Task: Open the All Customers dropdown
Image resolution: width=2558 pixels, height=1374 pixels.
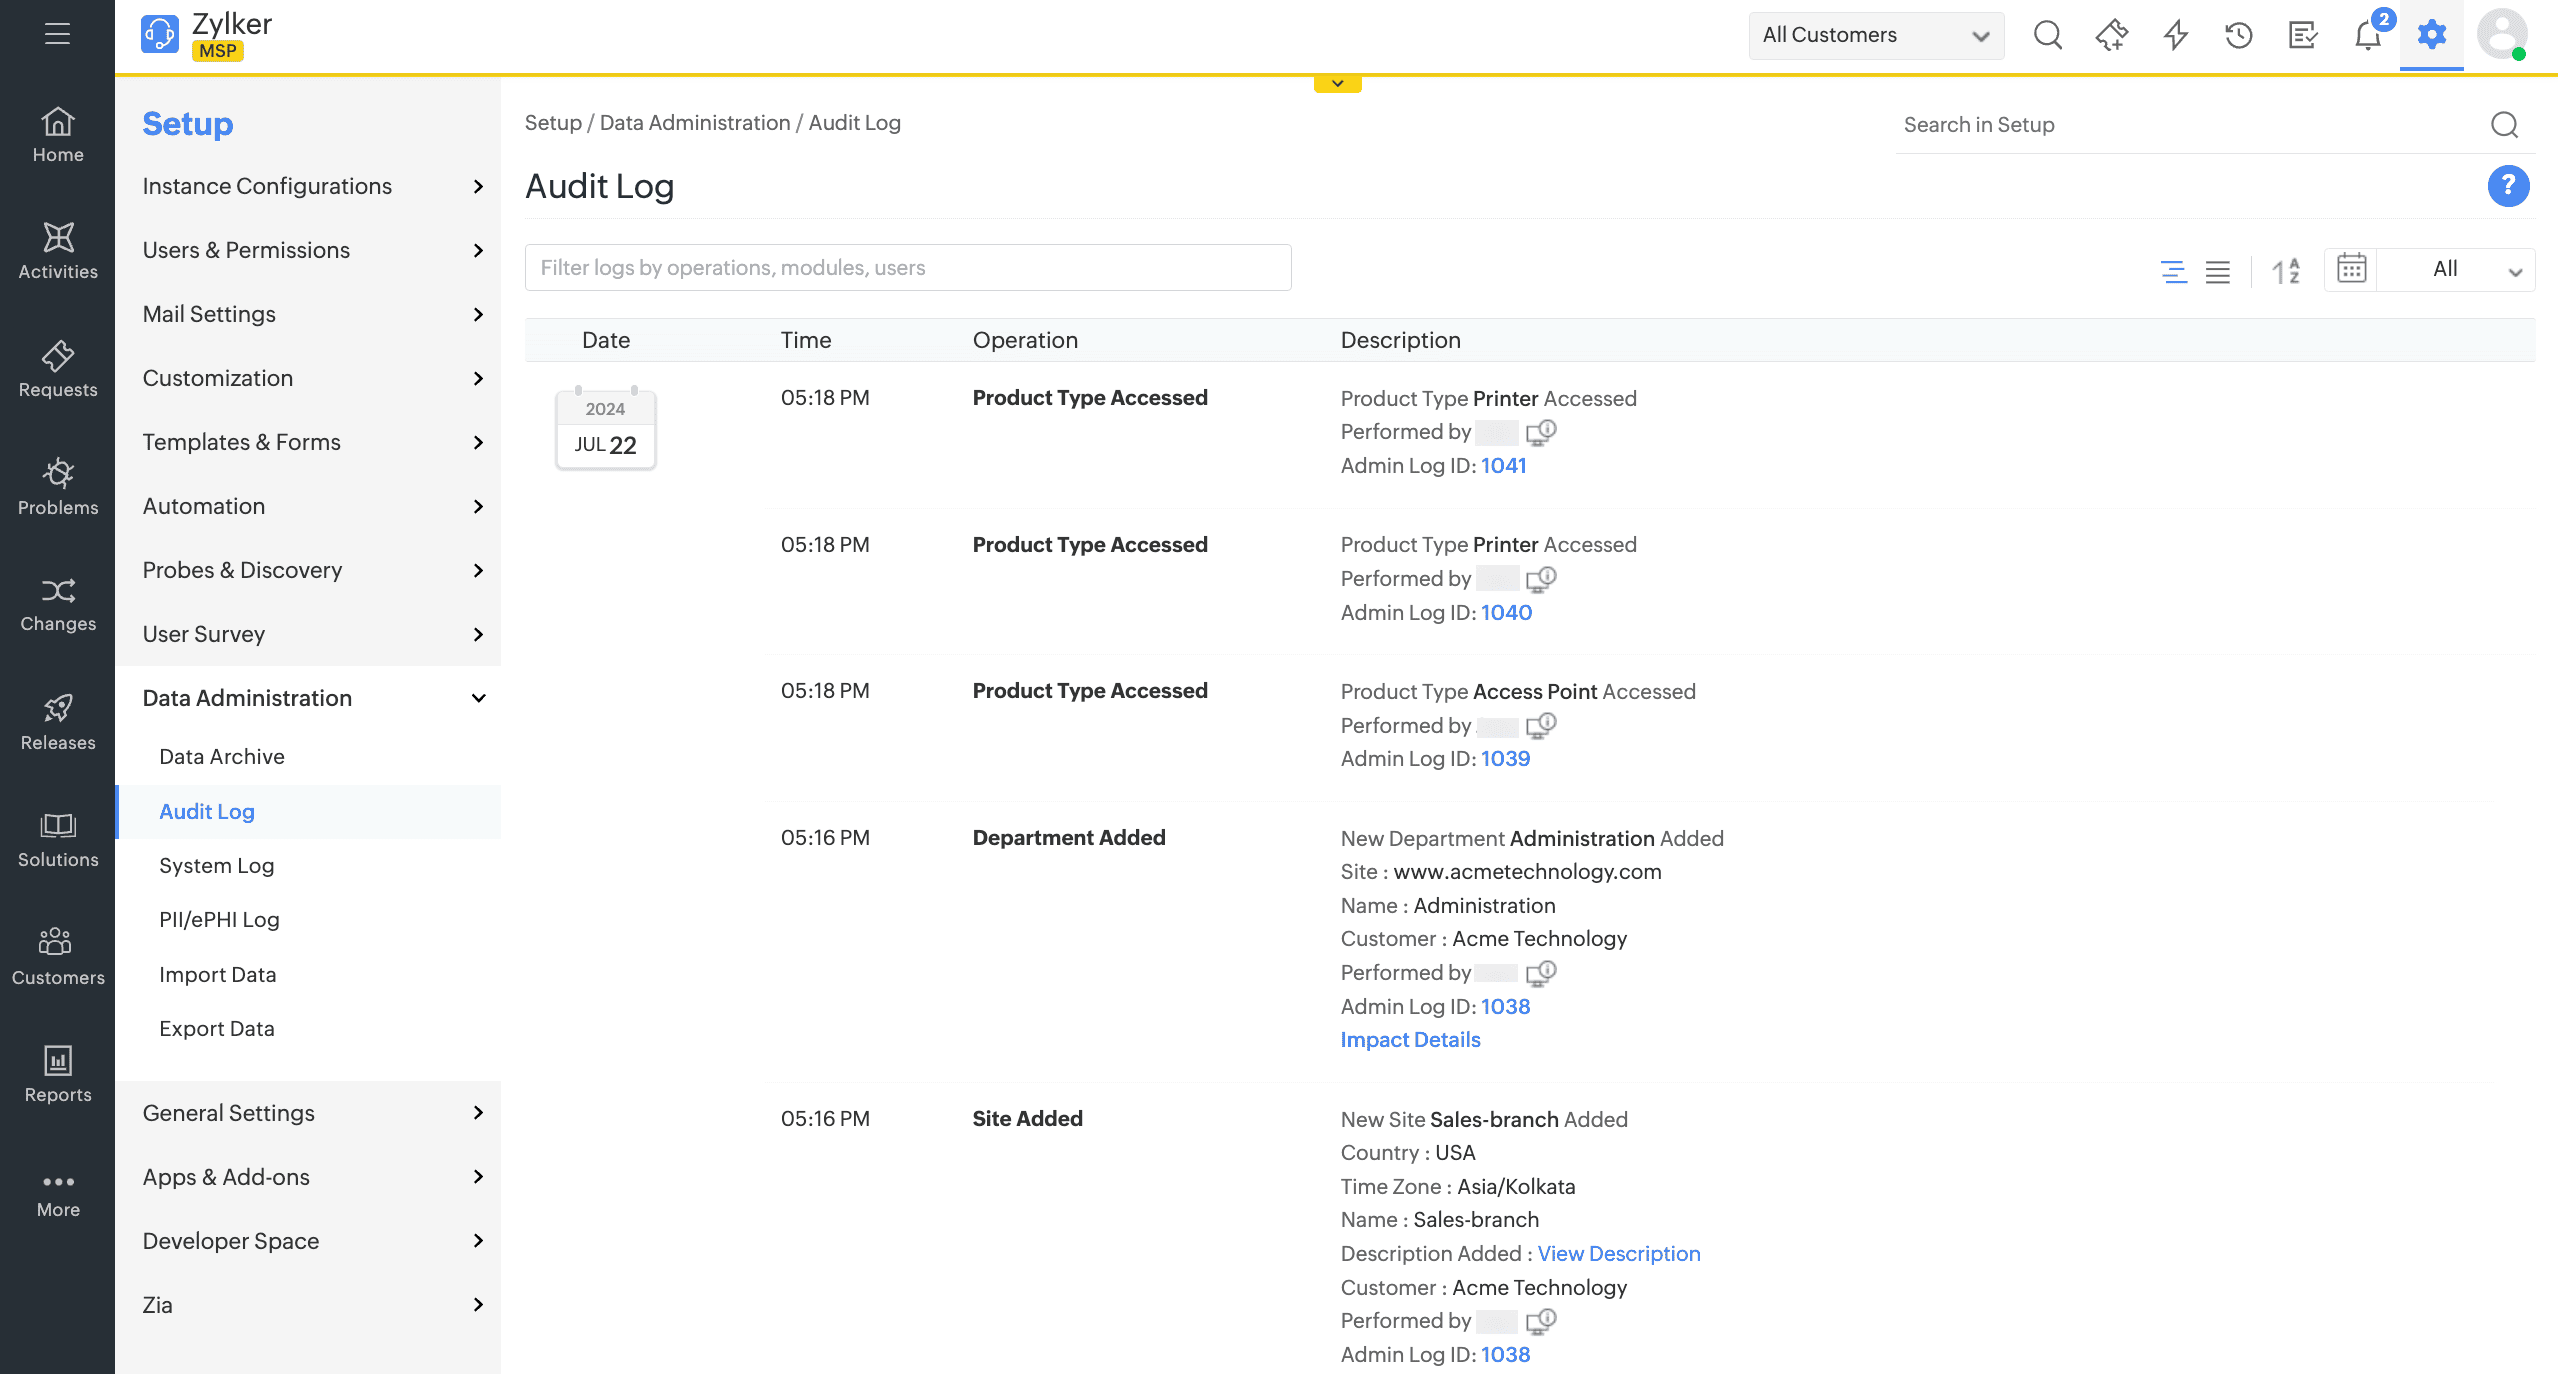Action: 1875,36
